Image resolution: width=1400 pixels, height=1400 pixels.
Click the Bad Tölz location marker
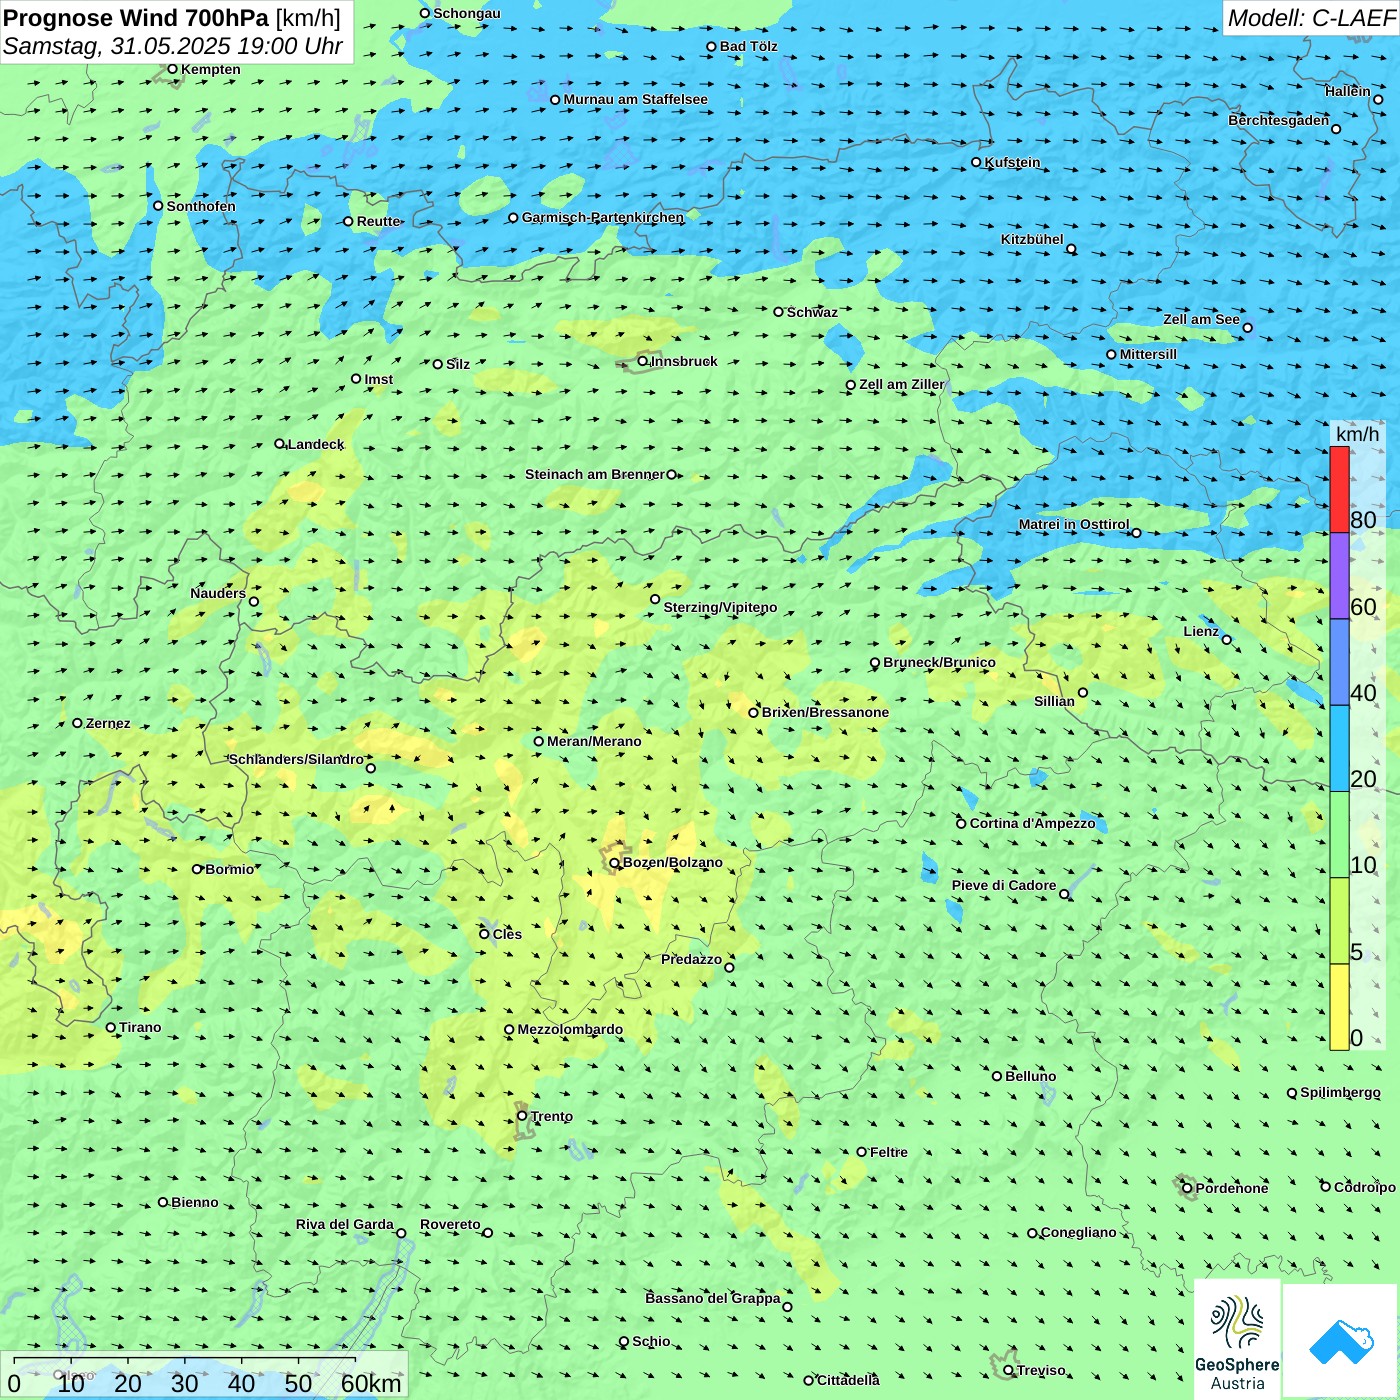coord(711,46)
